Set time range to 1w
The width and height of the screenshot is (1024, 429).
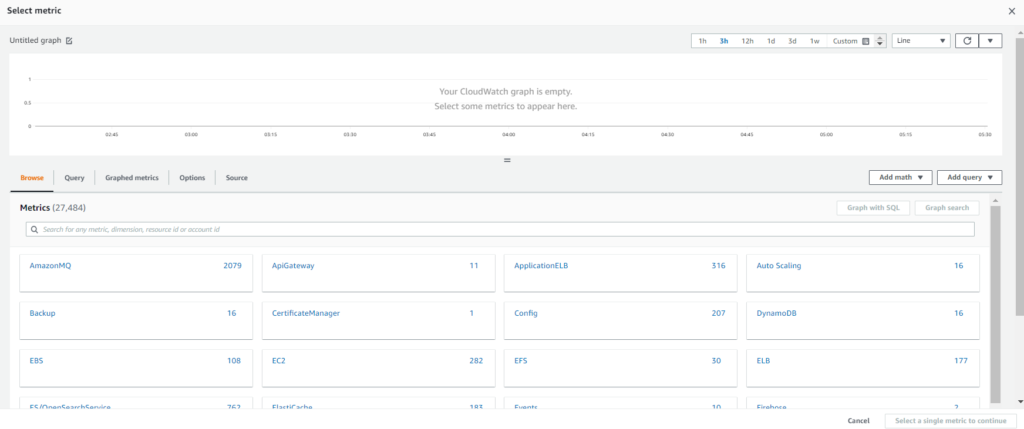[x=814, y=40]
